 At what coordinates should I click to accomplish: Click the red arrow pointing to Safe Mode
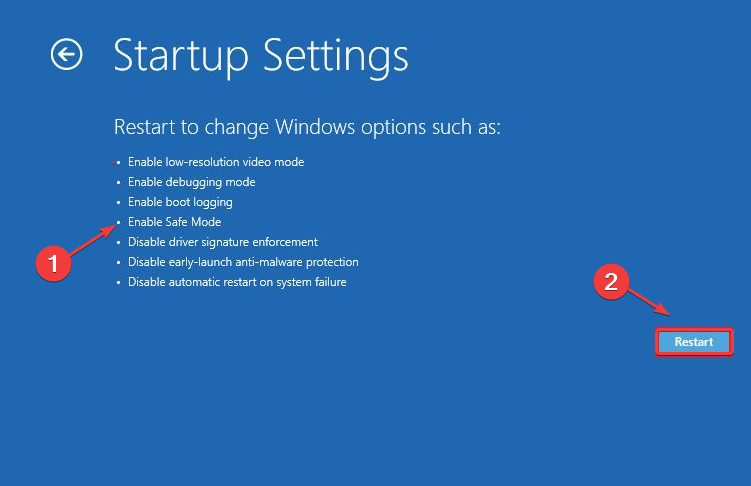click(x=93, y=240)
